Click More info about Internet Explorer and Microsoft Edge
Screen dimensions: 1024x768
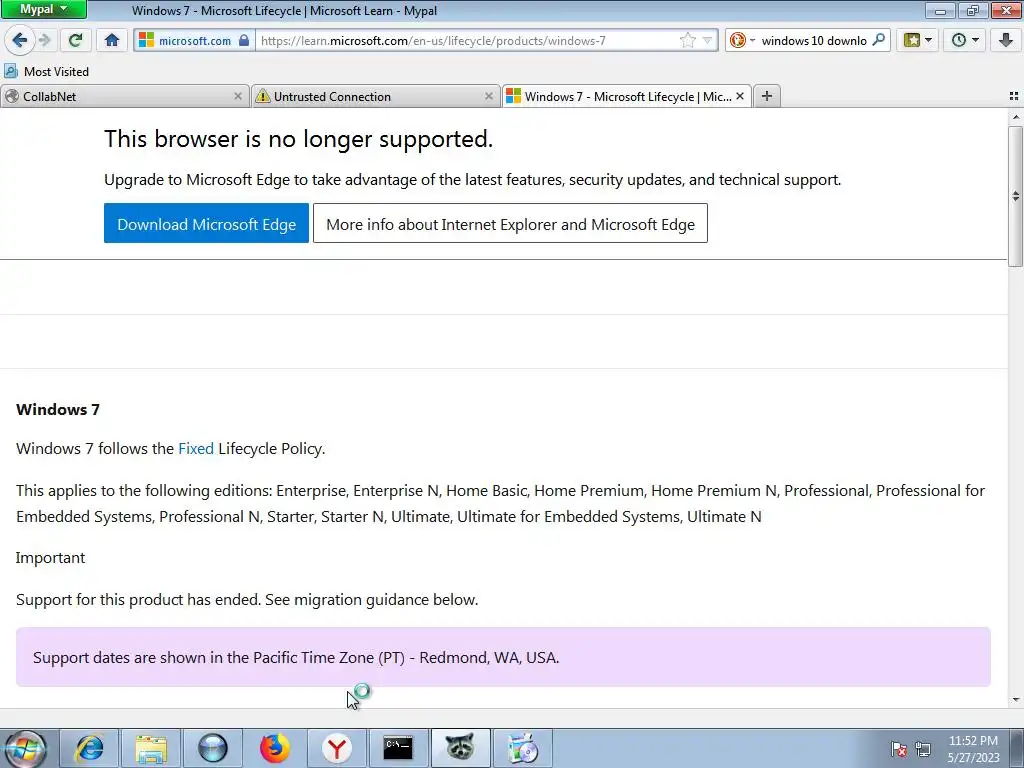click(510, 223)
